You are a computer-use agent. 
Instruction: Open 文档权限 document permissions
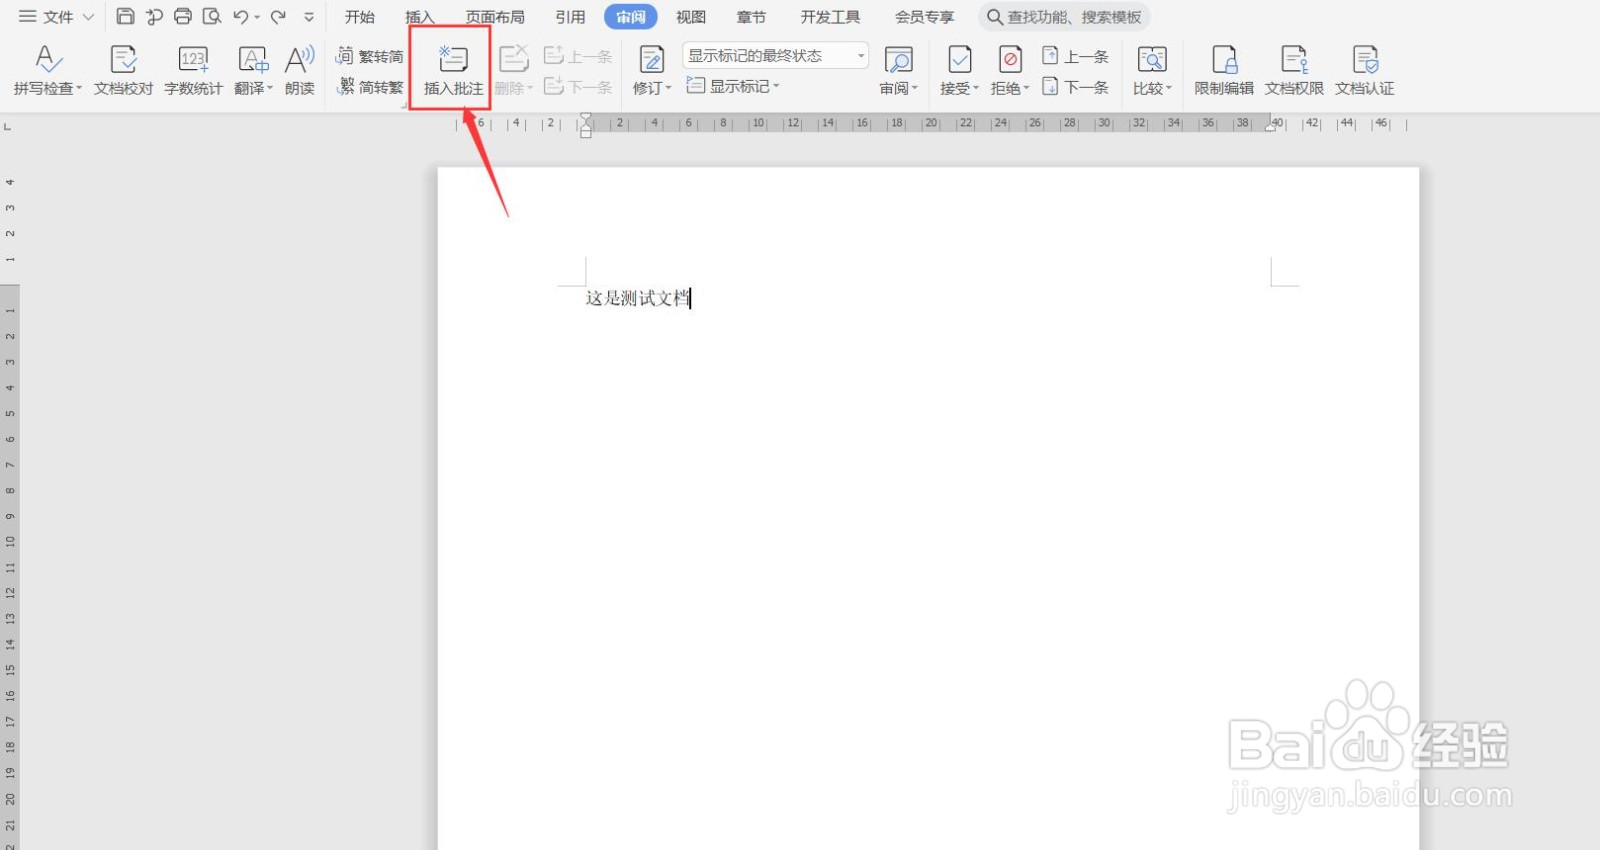pos(1294,70)
